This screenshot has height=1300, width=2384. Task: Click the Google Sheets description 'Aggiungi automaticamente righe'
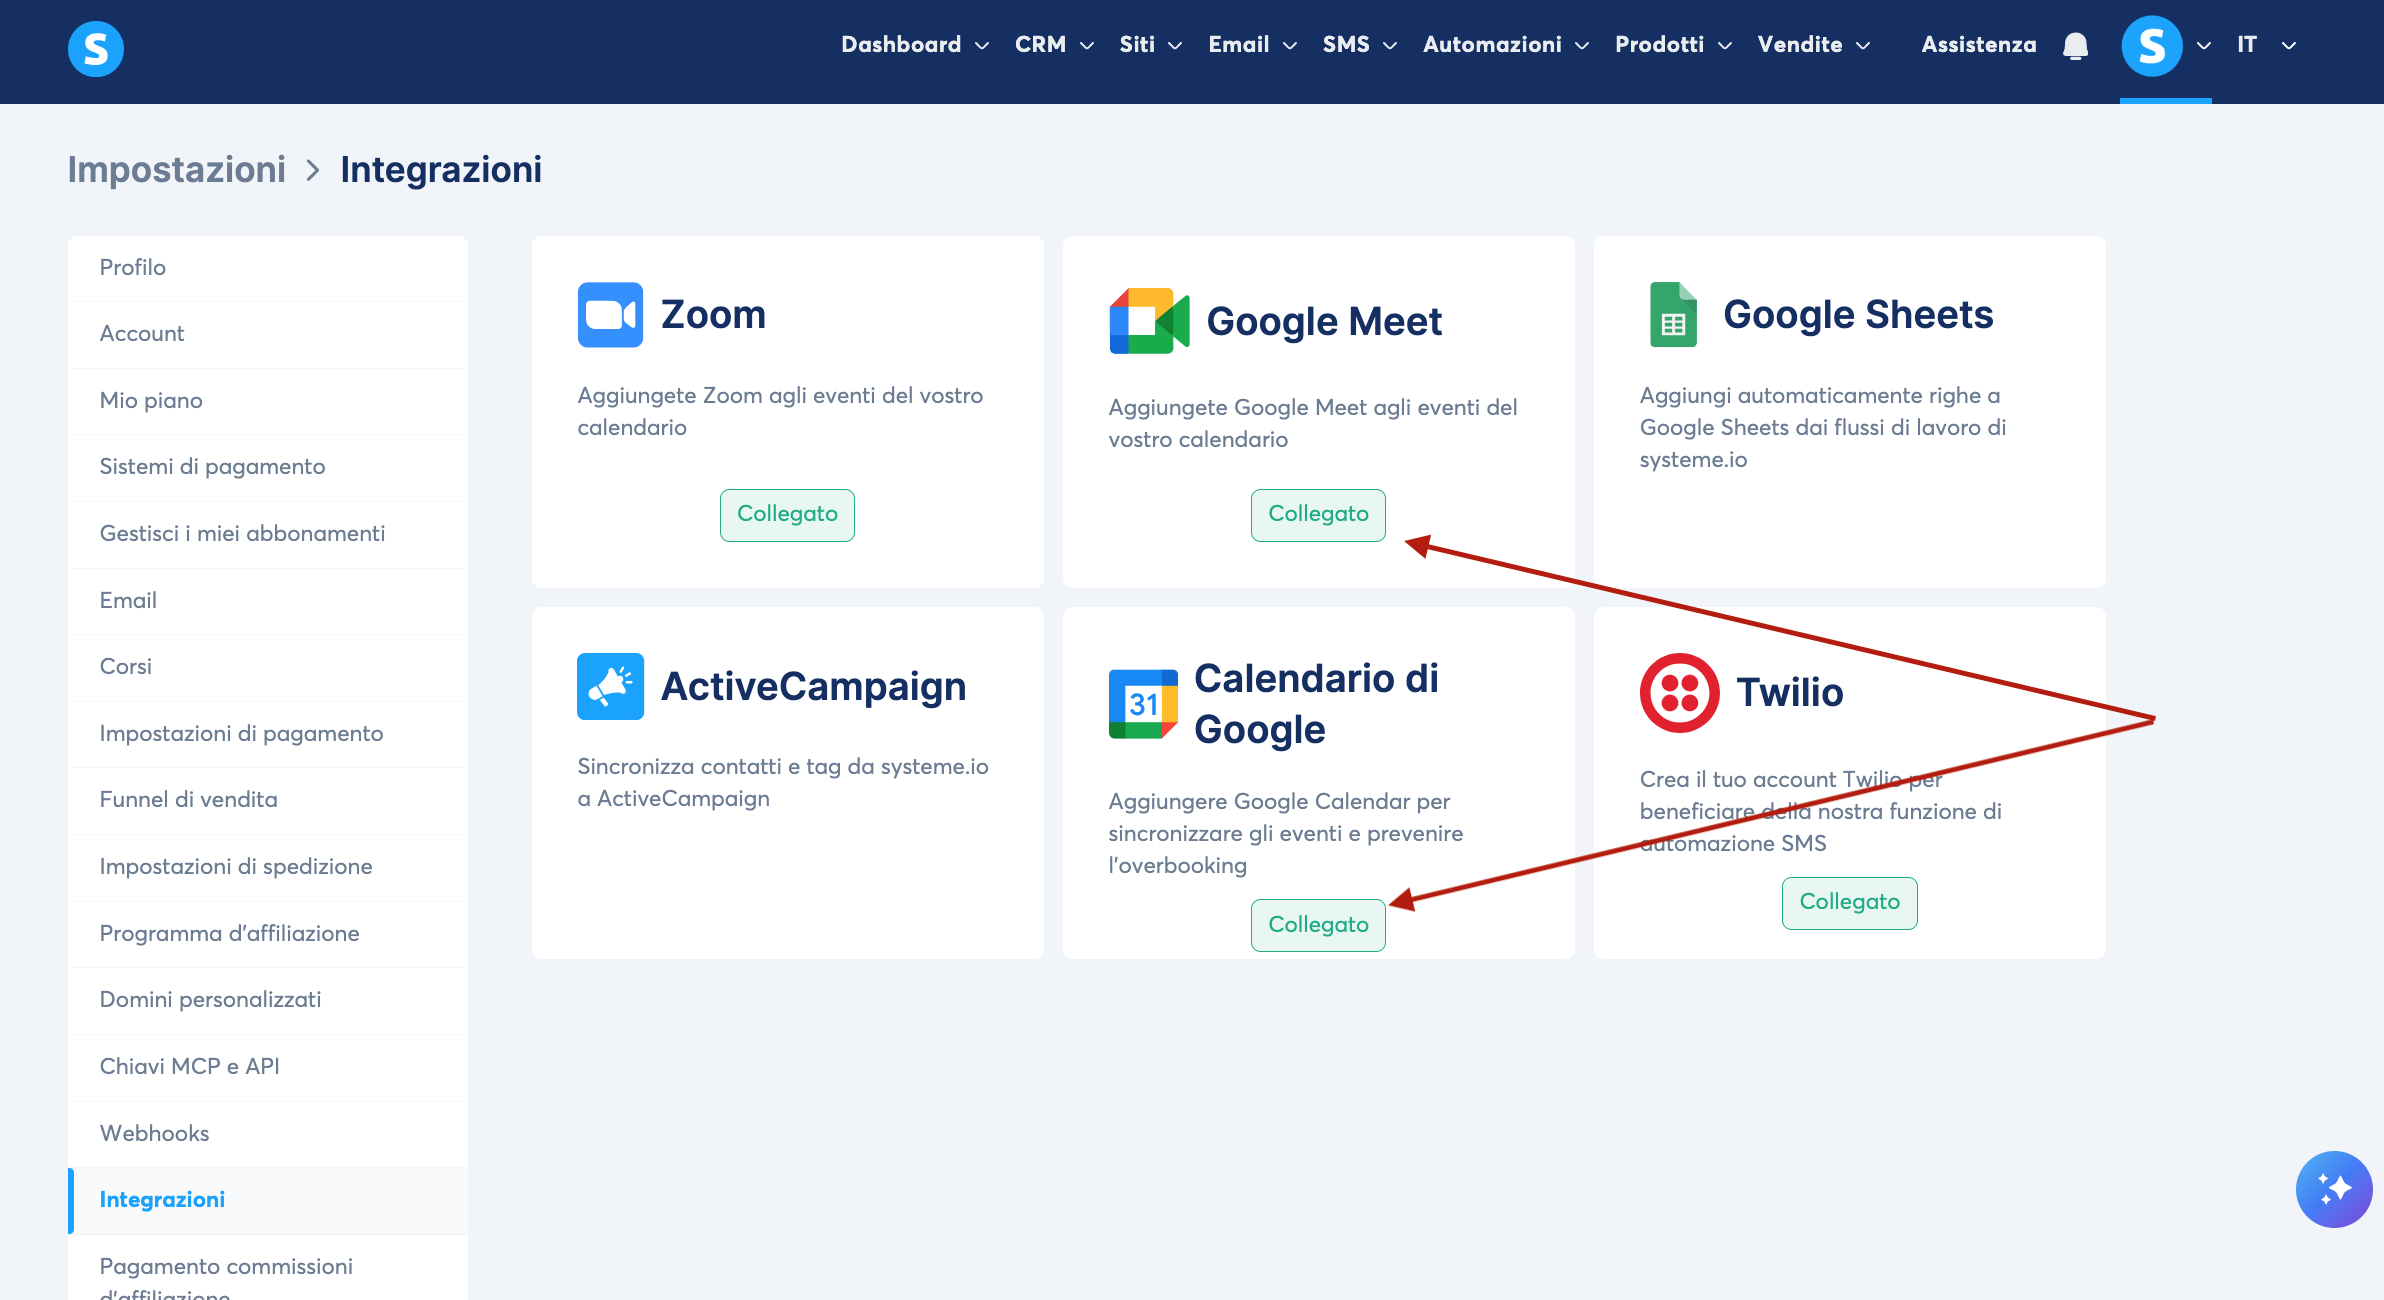pos(1823,427)
